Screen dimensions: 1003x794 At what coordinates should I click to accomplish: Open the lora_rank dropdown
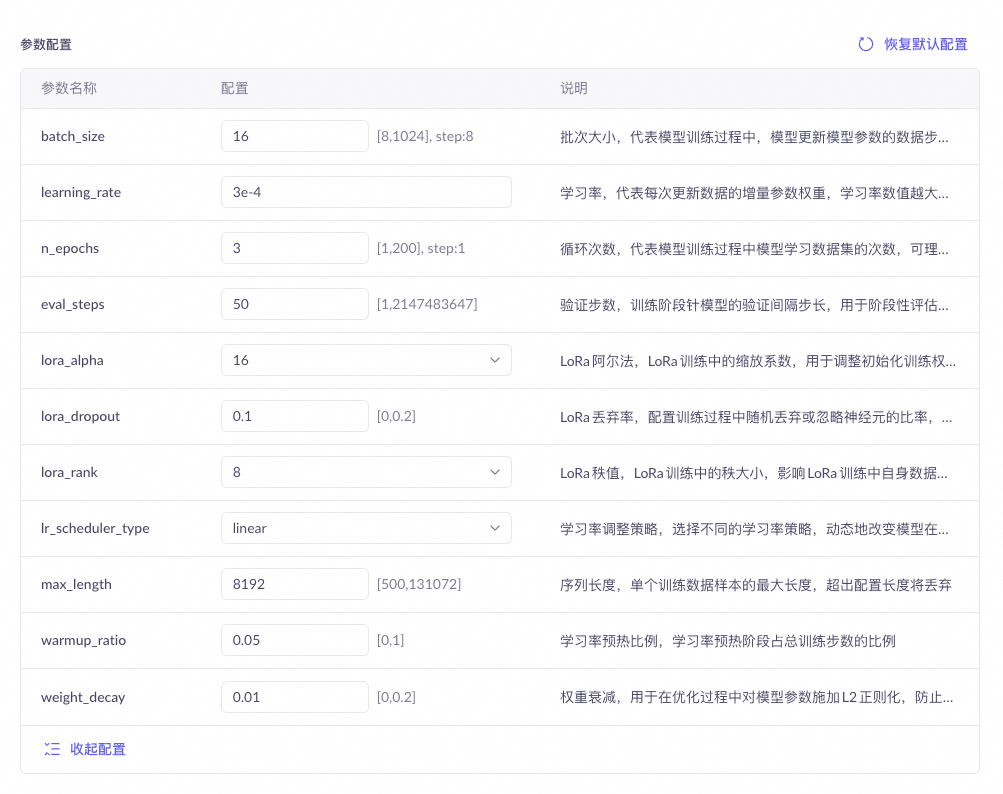coord(366,472)
